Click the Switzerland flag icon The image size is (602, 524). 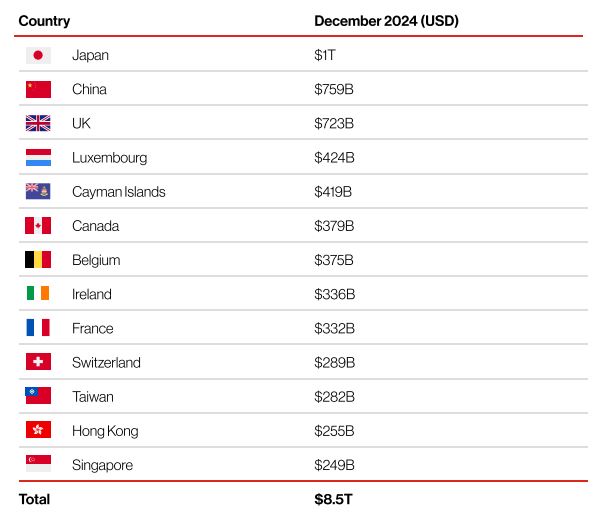click(x=38, y=362)
